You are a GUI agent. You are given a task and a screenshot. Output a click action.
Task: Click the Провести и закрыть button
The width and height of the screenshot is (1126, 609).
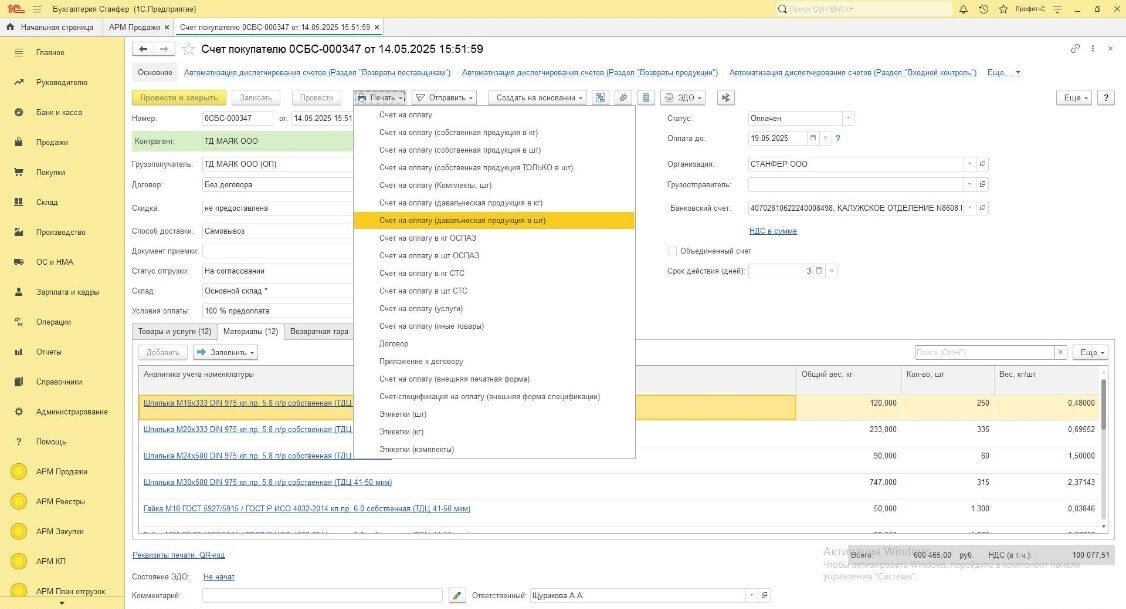179,98
